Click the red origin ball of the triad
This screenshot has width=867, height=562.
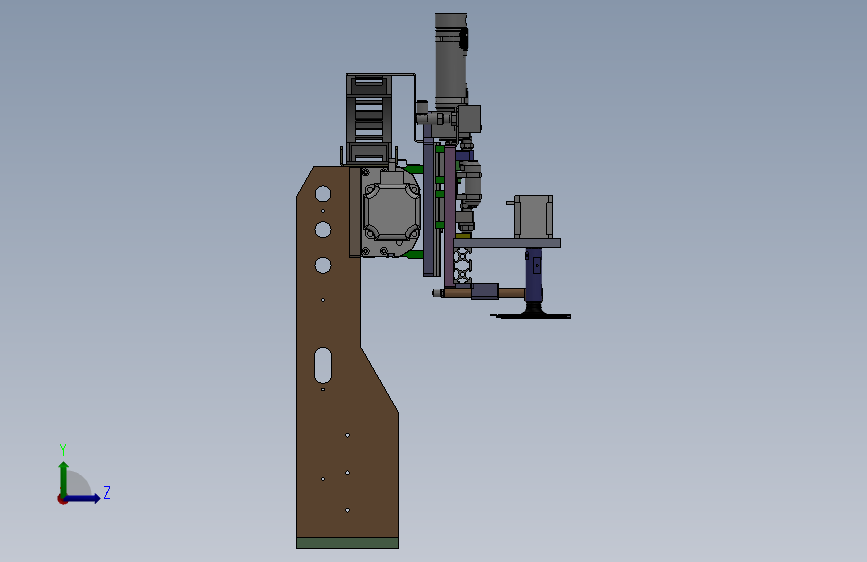click(61, 499)
